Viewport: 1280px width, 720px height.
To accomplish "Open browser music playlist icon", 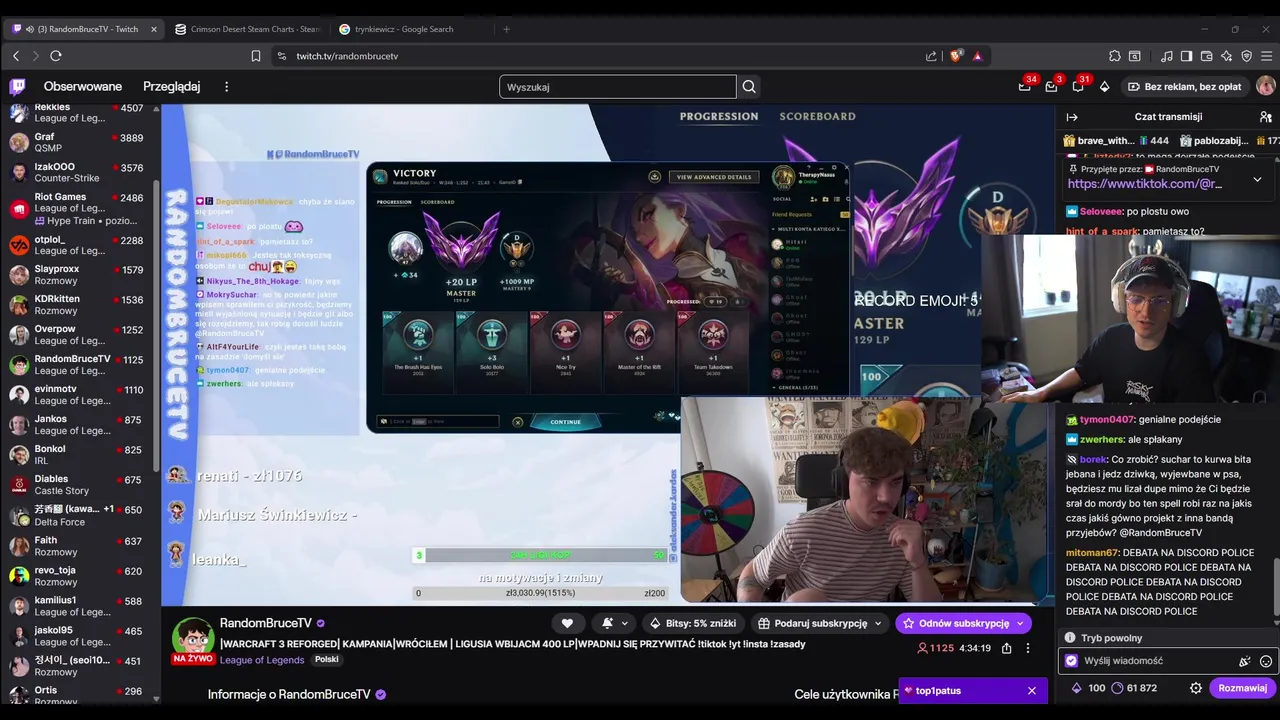I will [x=1166, y=56].
